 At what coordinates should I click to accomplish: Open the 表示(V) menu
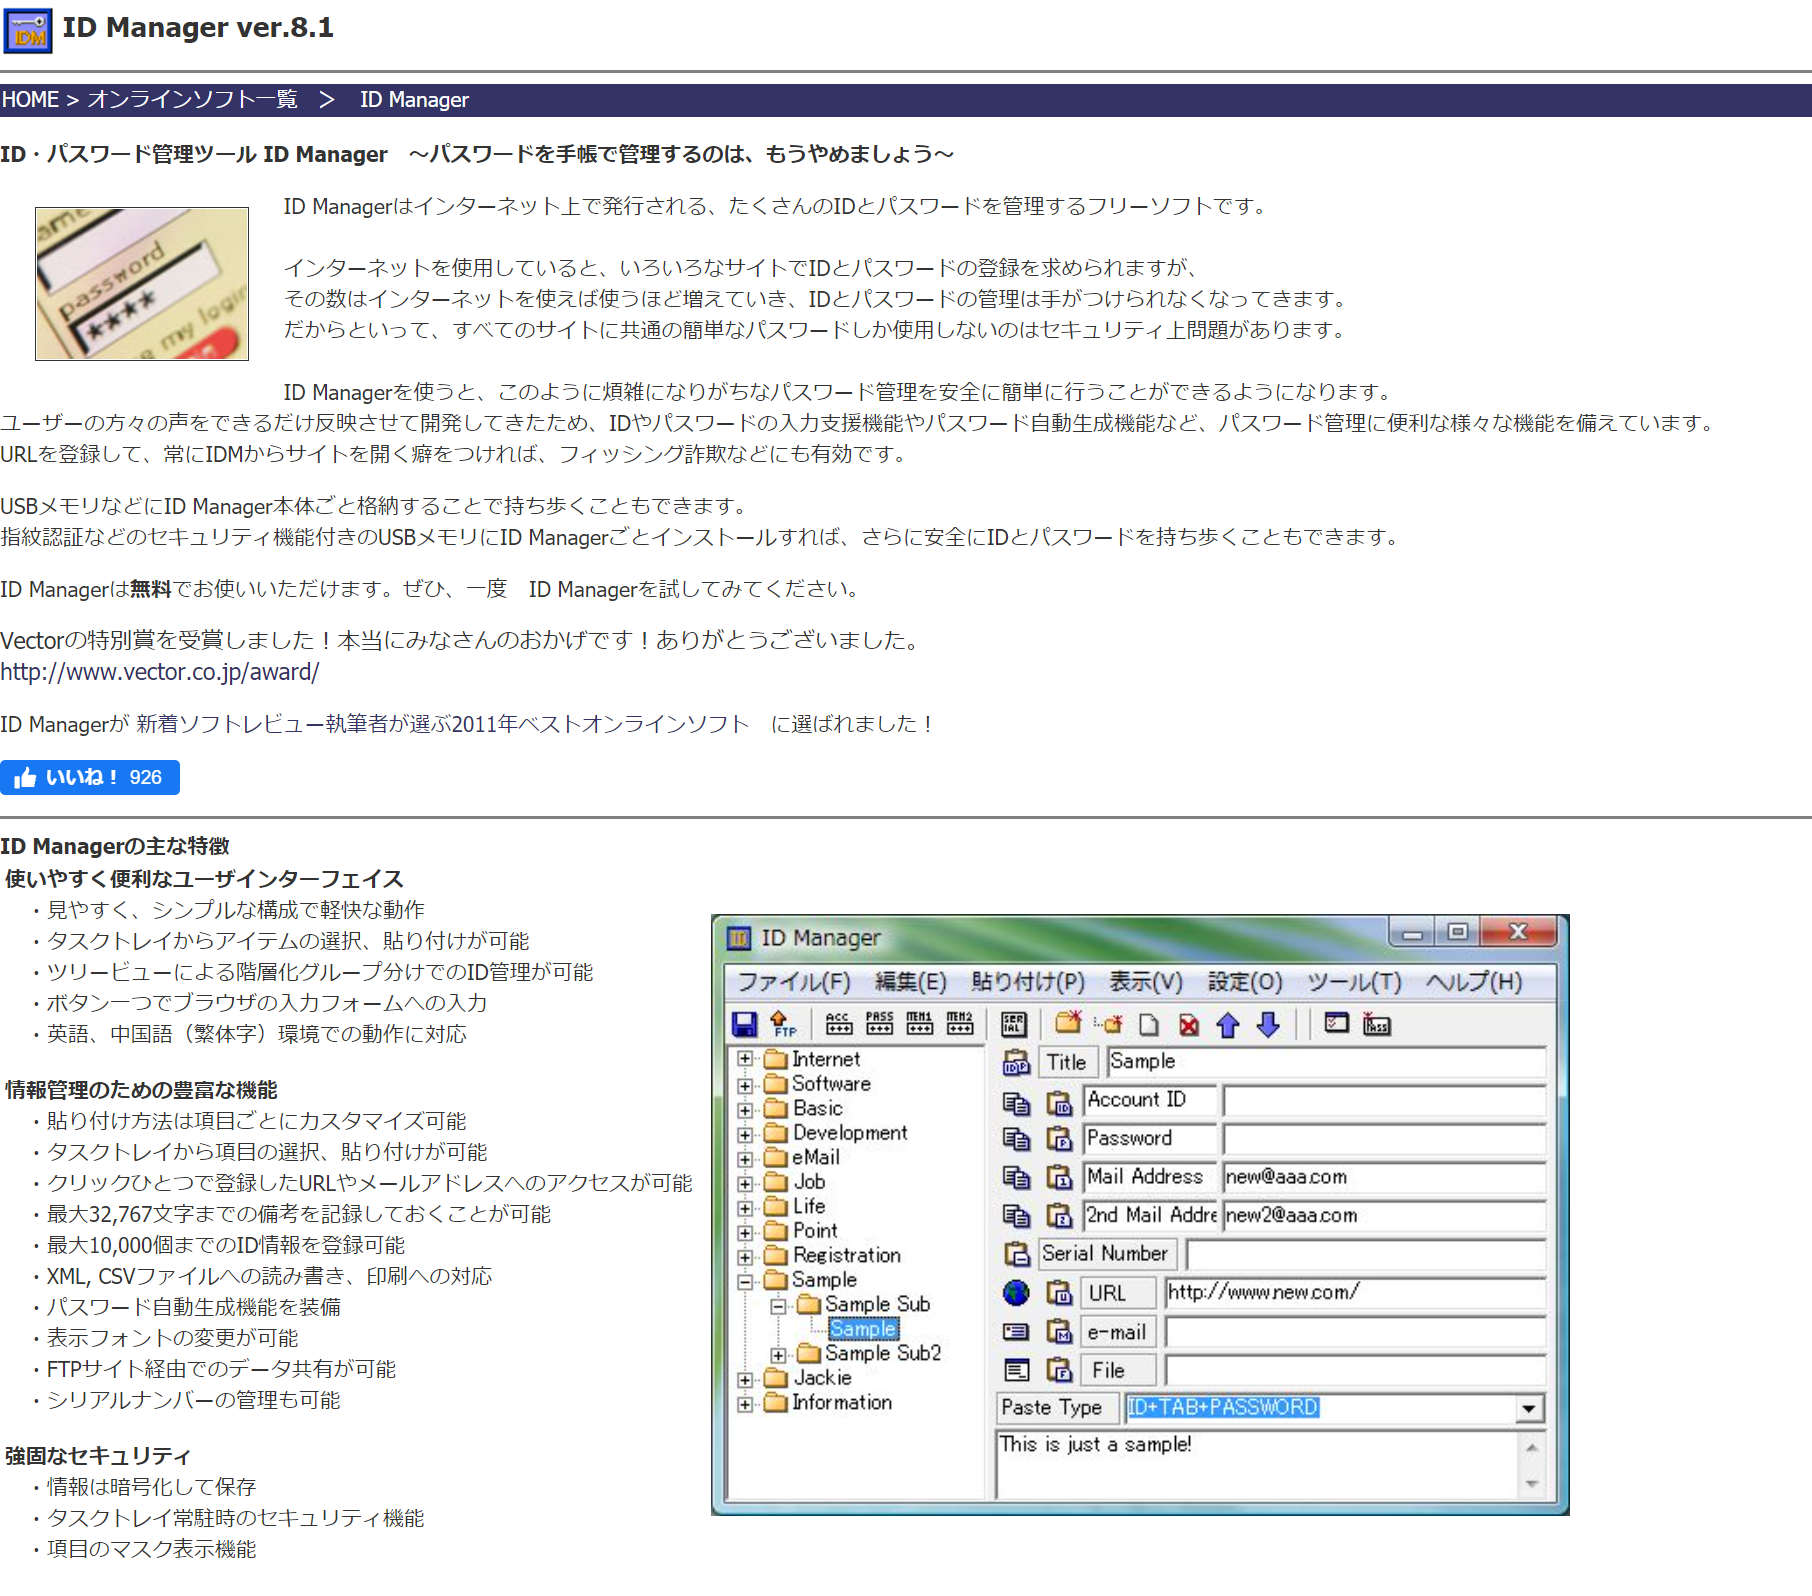[x=1146, y=982]
